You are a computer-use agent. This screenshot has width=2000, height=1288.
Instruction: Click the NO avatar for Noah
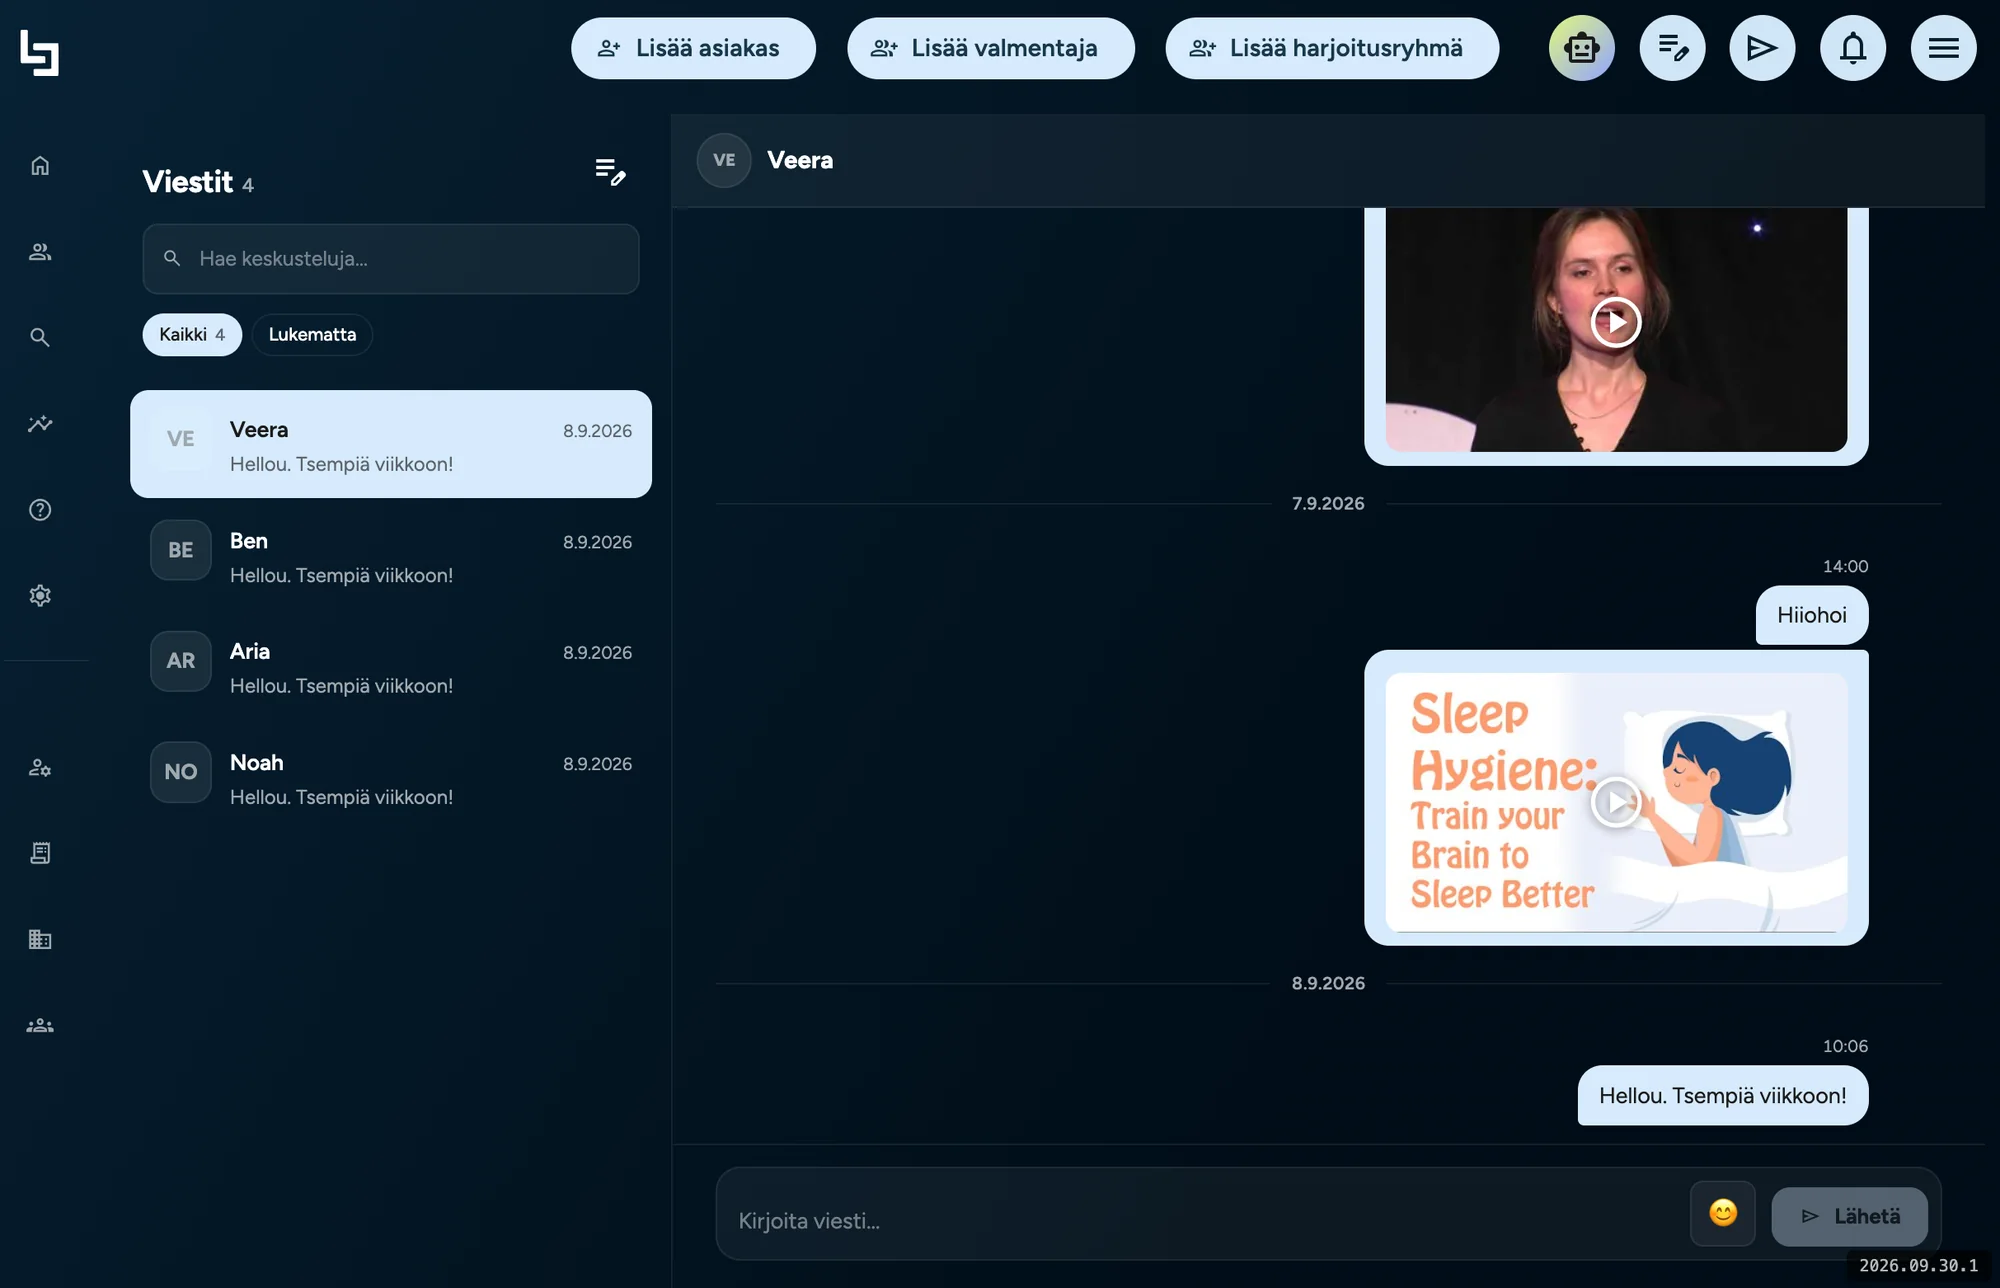pyautogui.click(x=181, y=772)
